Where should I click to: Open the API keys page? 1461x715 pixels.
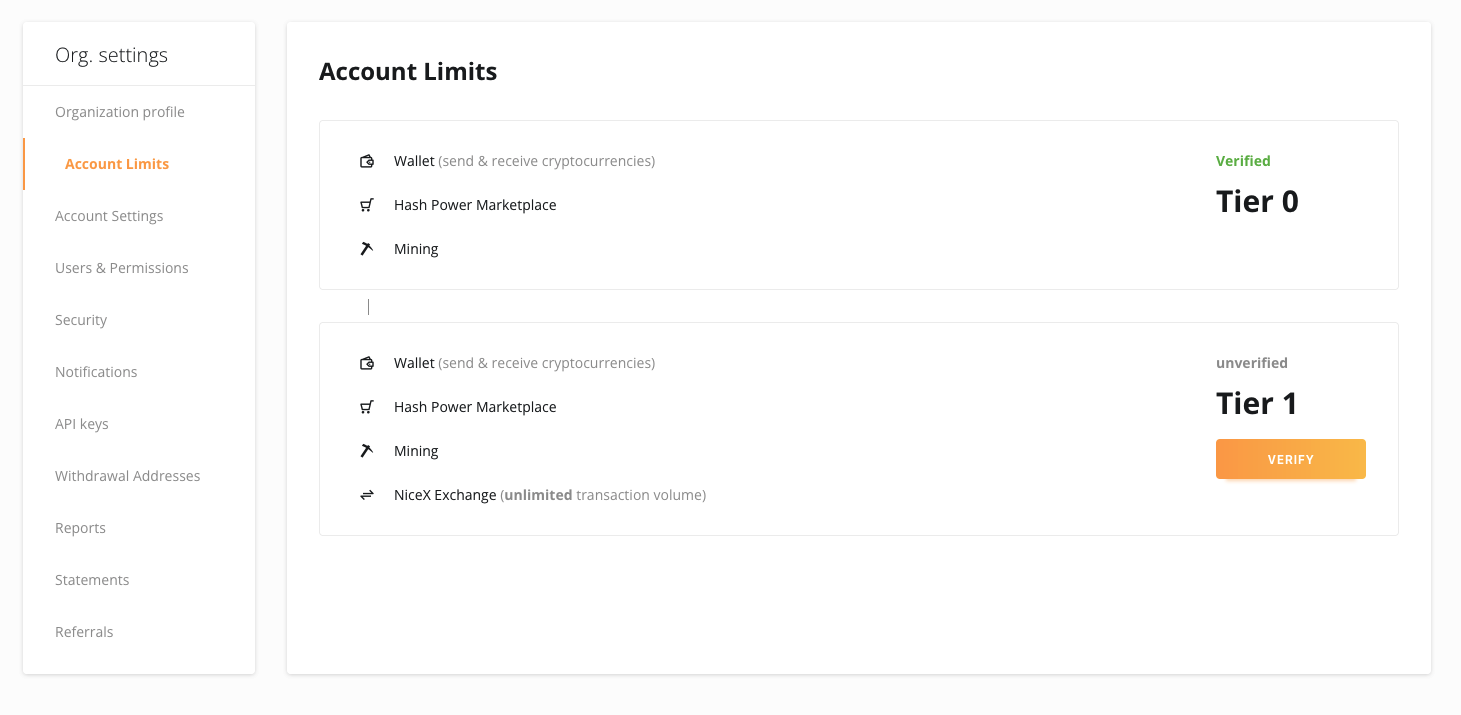tap(84, 423)
